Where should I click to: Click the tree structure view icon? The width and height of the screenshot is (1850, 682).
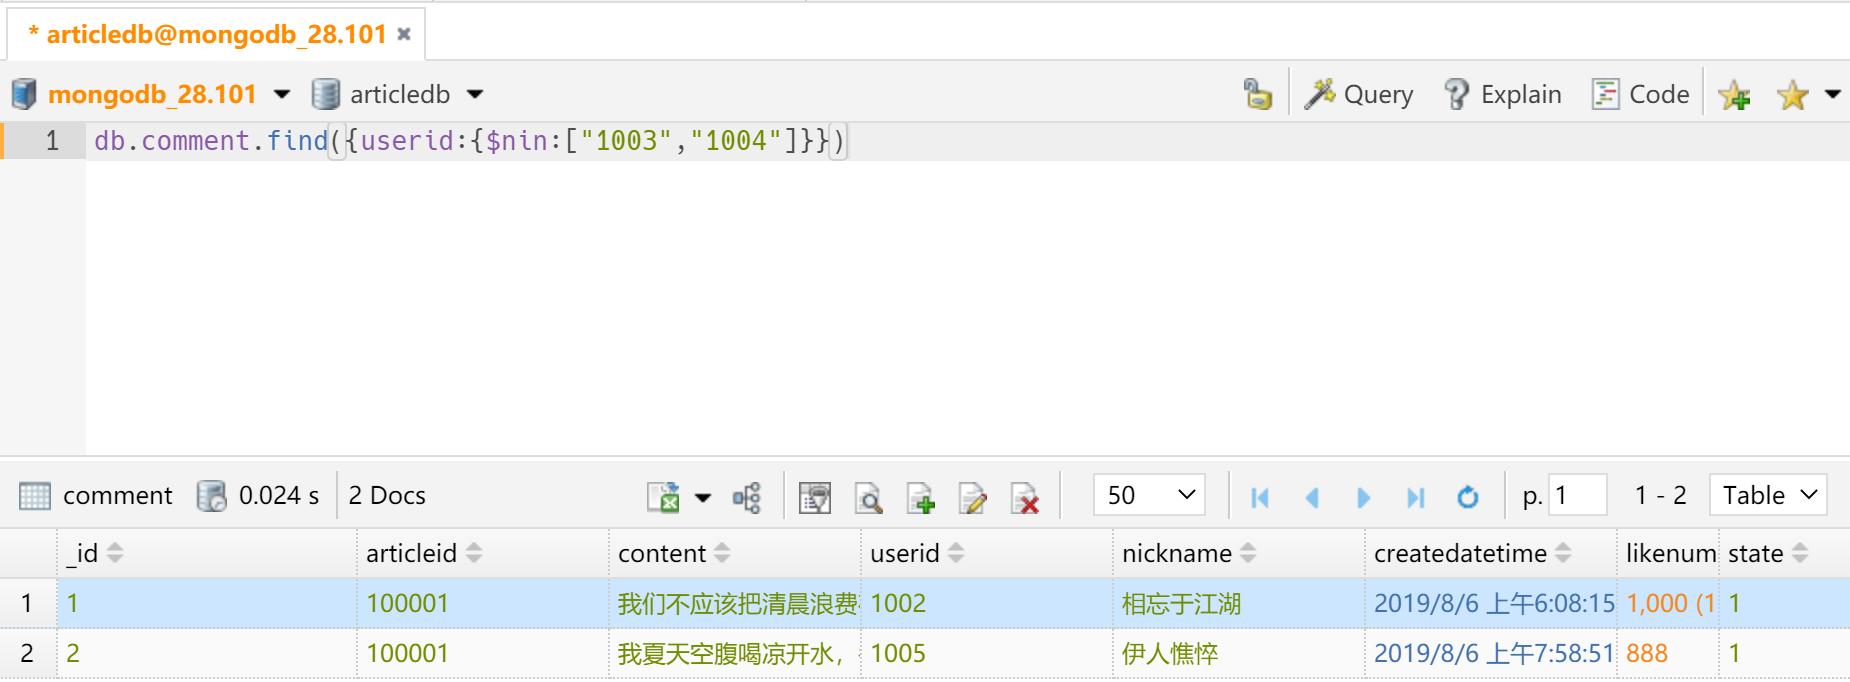(x=747, y=497)
